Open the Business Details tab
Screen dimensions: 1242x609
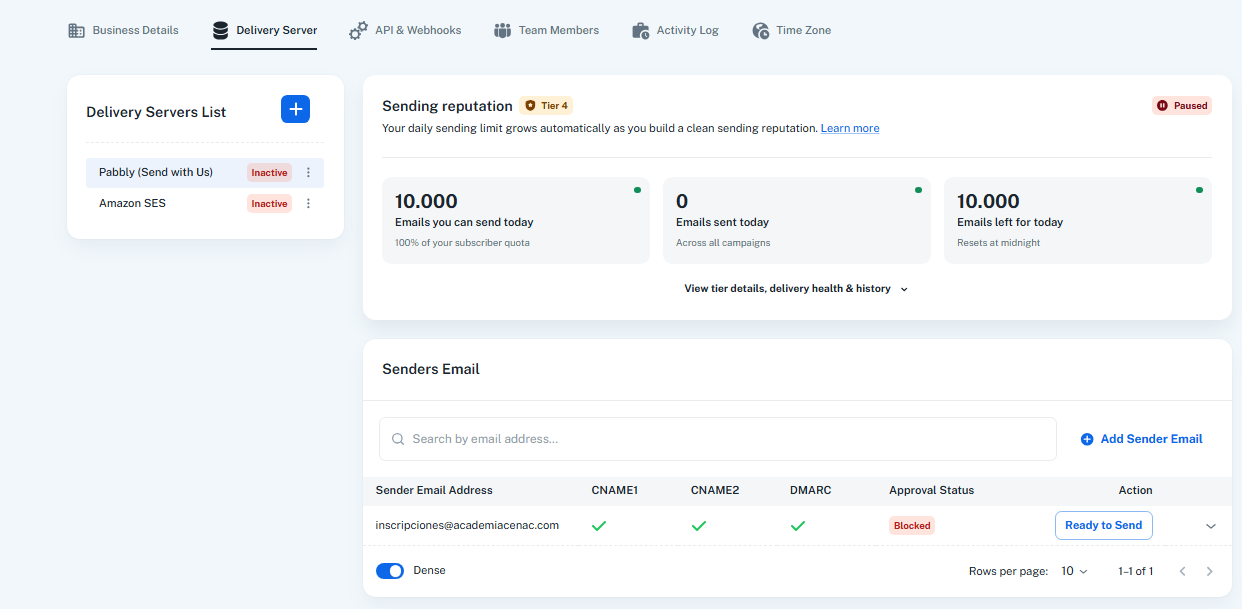pos(123,30)
